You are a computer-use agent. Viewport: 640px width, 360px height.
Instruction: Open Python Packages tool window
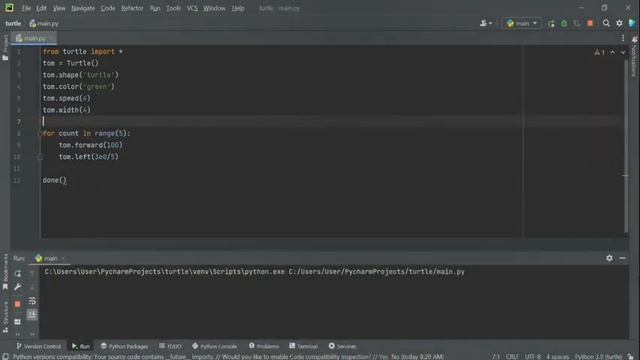pos(124,346)
